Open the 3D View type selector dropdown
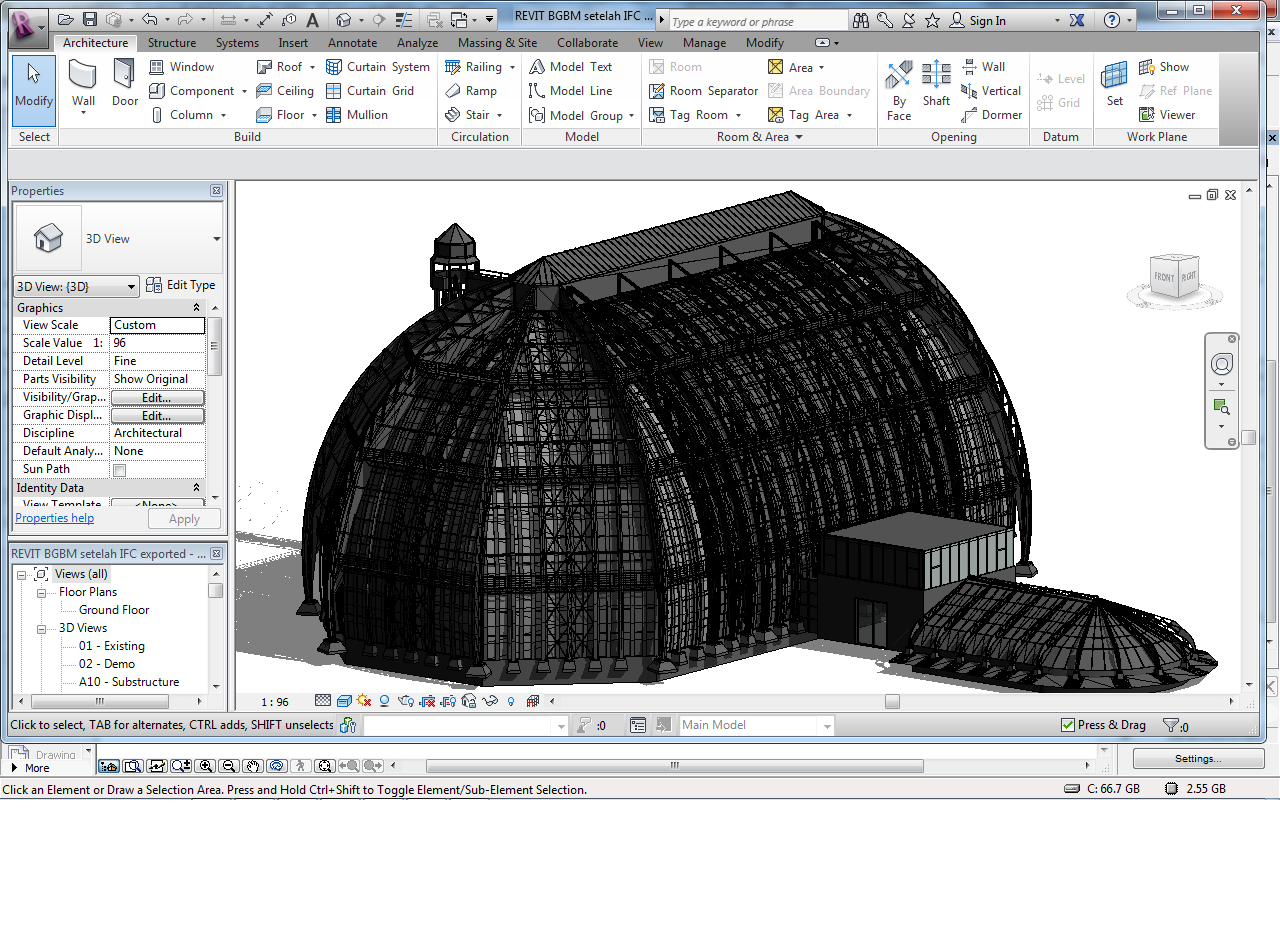This screenshot has width=1280, height=949. point(217,239)
